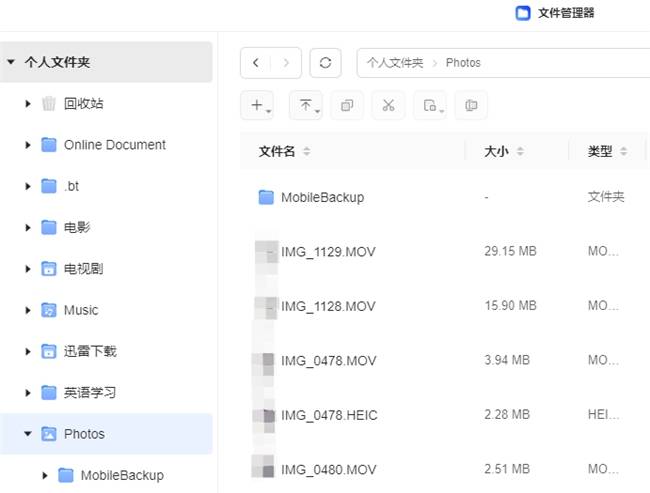This screenshot has height=493, width=650.
Task: Click the back navigation arrow
Action: (x=256, y=62)
